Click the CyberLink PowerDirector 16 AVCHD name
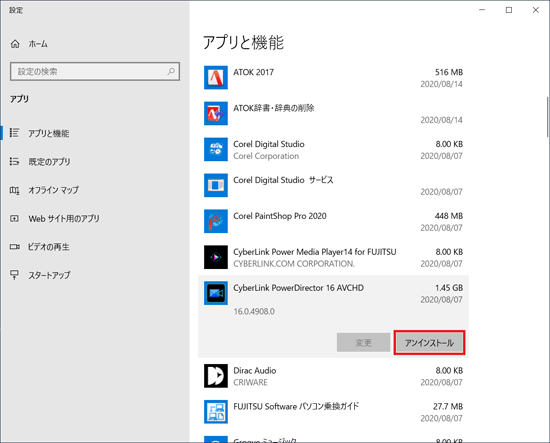The image size is (550, 443). [299, 288]
